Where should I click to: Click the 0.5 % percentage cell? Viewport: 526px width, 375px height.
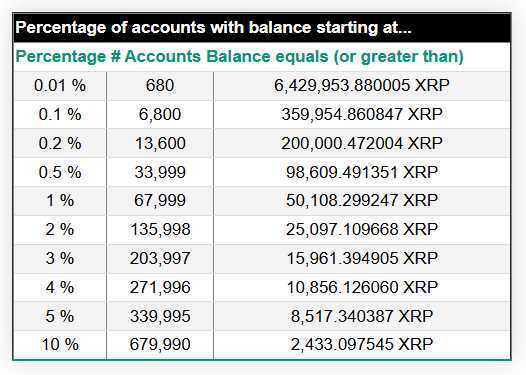click(x=60, y=172)
